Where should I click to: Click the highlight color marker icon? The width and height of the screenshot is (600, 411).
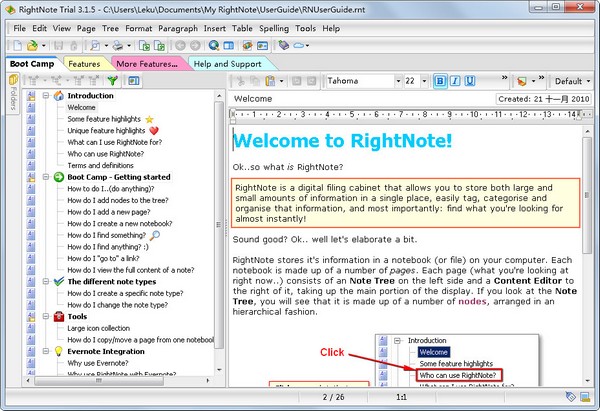(521, 81)
